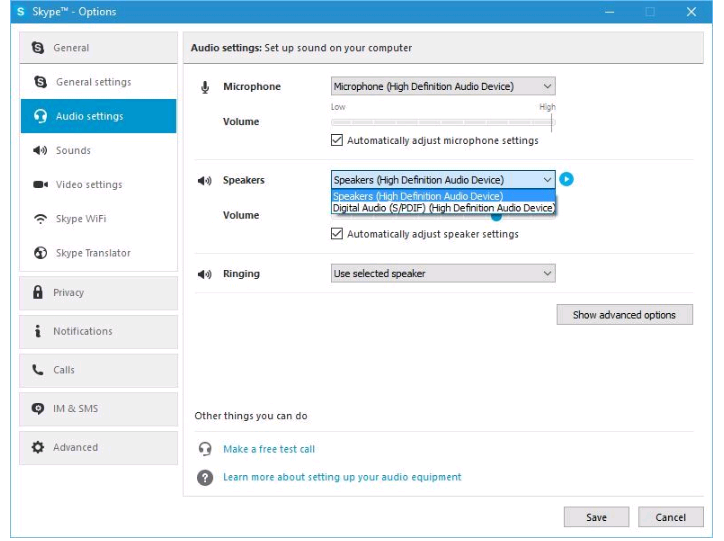This screenshot has height=541, width=724.
Task: Click the phone icon beside Calls
Action: (38, 370)
